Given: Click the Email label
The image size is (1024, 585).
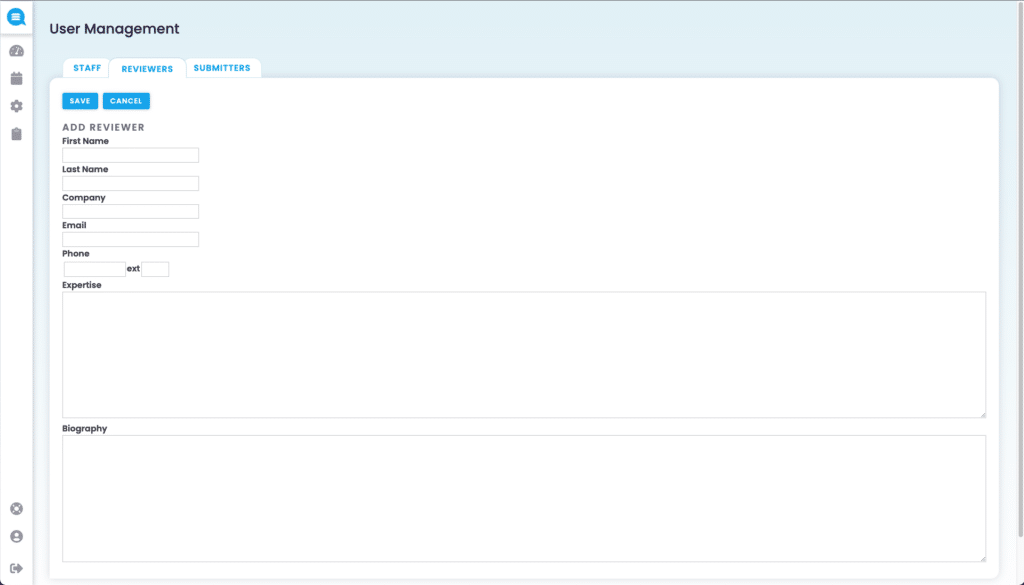Looking at the screenshot, I should pyautogui.click(x=74, y=225).
